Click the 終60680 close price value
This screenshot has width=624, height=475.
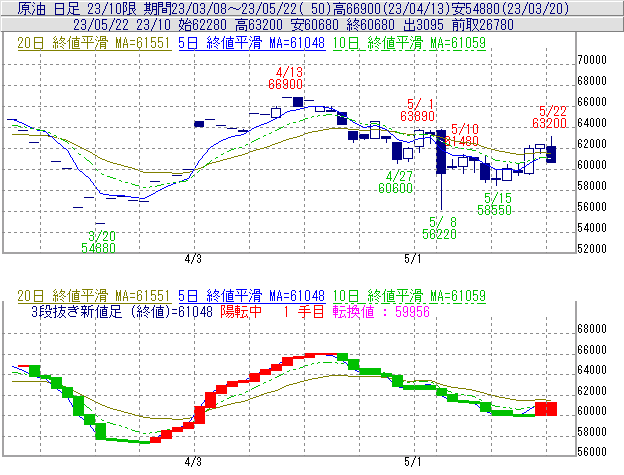coord(370,25)
